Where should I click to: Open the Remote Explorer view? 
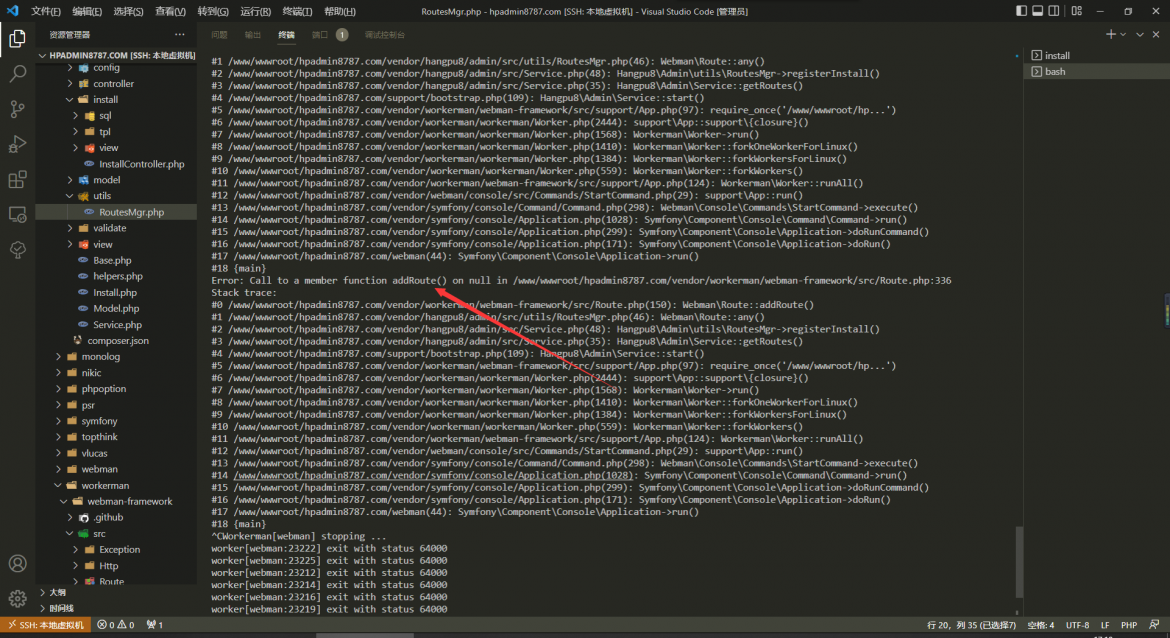point(17,214)
